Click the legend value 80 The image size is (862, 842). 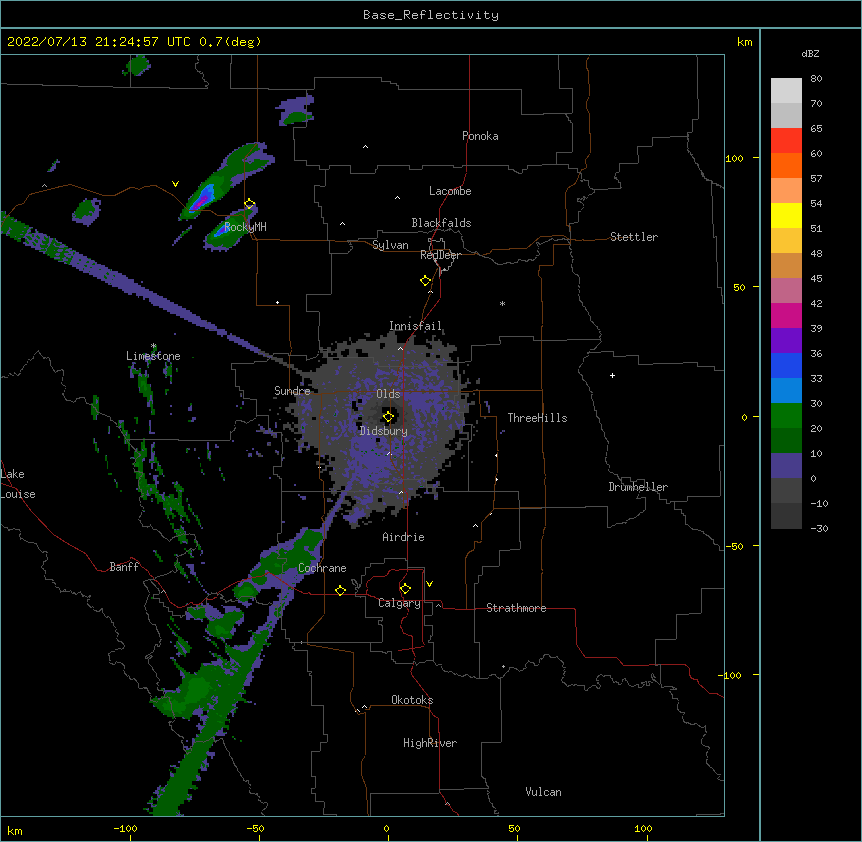click(x=816, y=79)
